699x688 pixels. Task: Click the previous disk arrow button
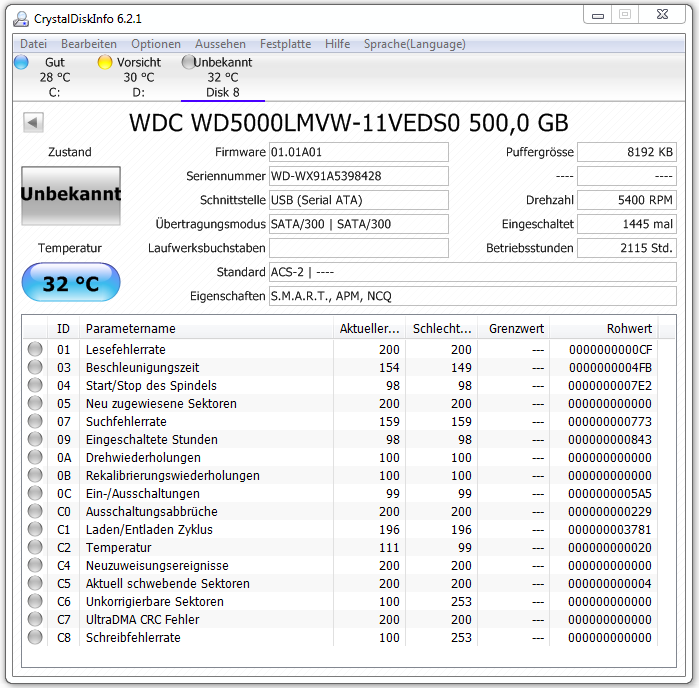33,122
